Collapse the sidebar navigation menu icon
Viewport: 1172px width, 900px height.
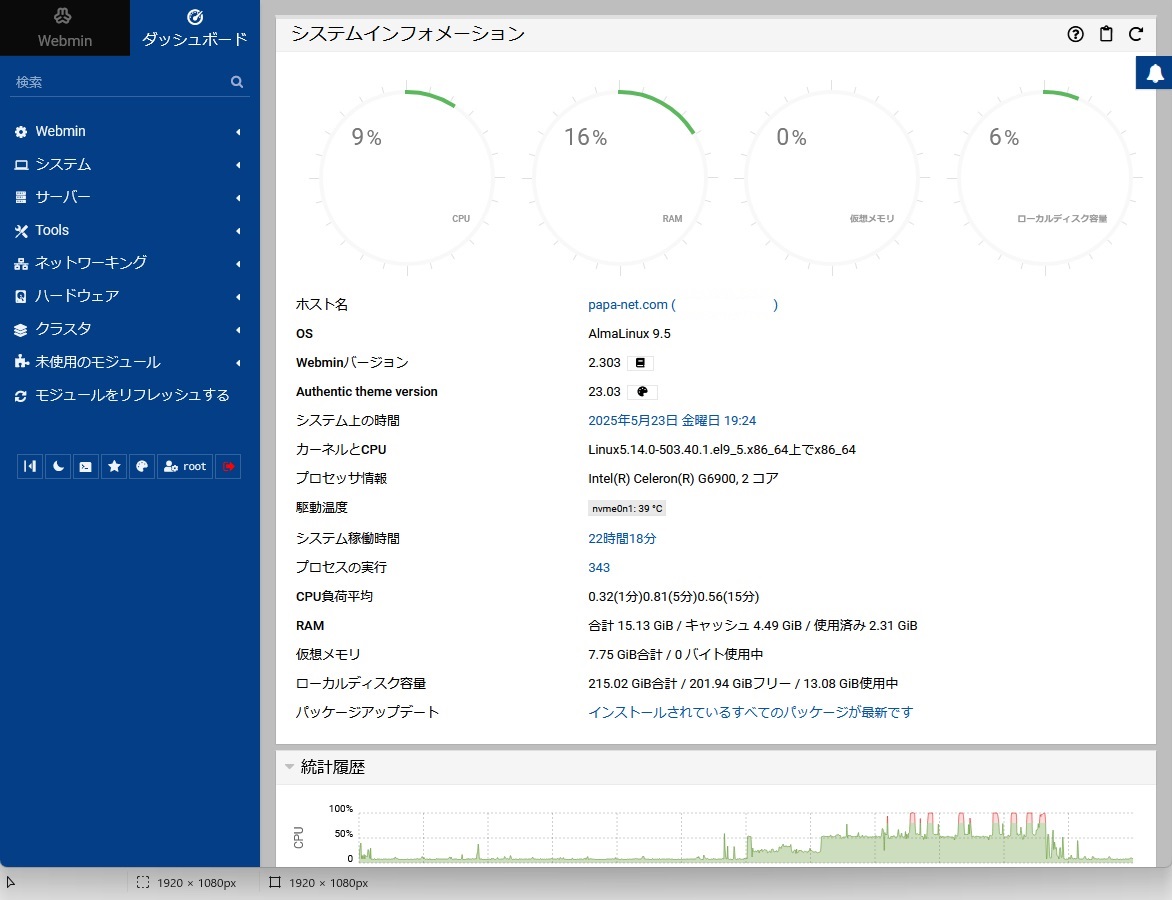coord(30,466)
